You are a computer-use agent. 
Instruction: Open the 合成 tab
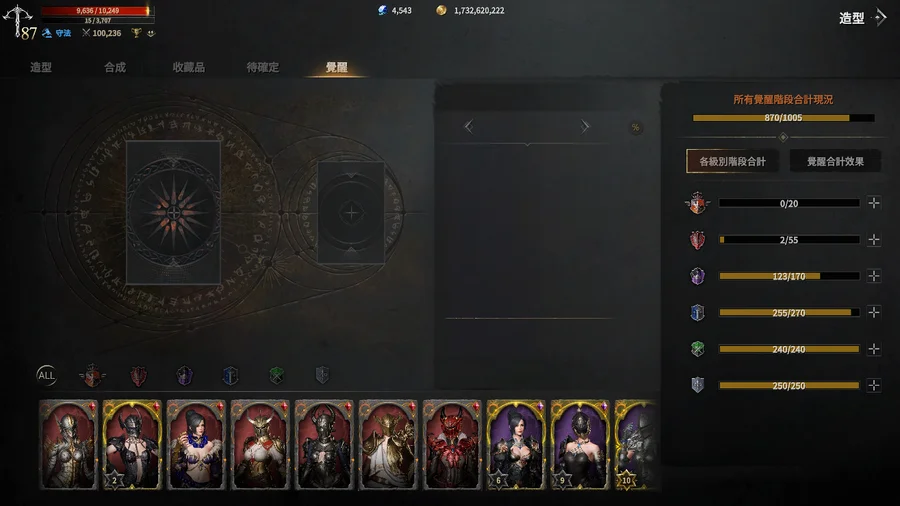pyautogui.click(x=115, y=67)
